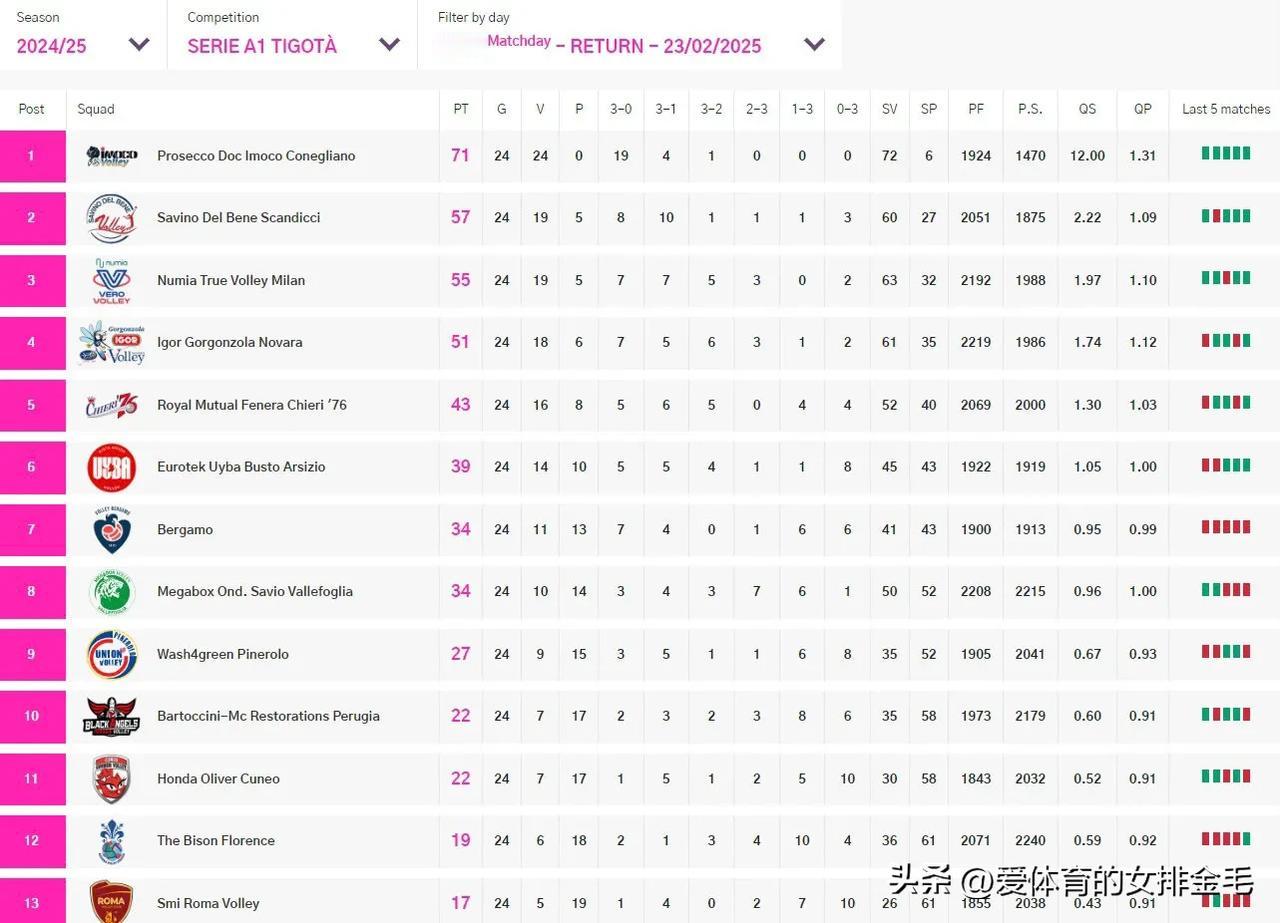Open the Wash4green Pinerolo team link
Viewport: 1280px width, 923px height.
point(223,654)
